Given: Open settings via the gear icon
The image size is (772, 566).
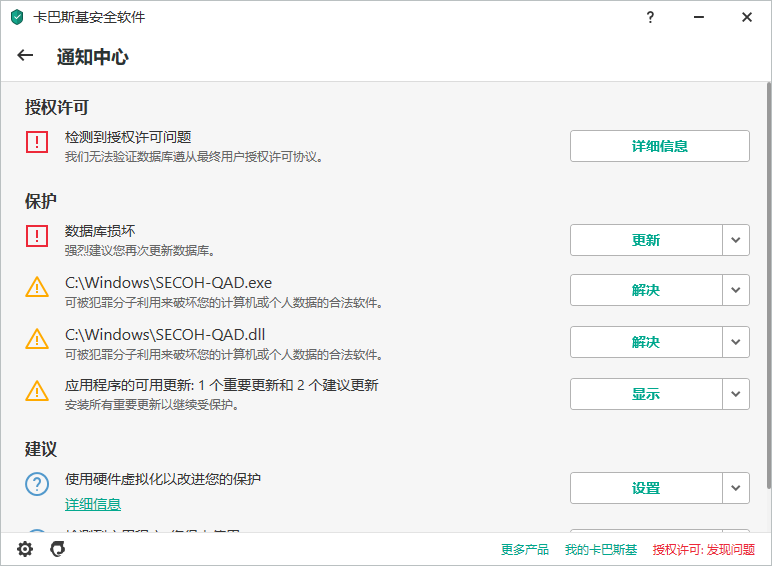Looking at the screenshot, I should (25, 549).
